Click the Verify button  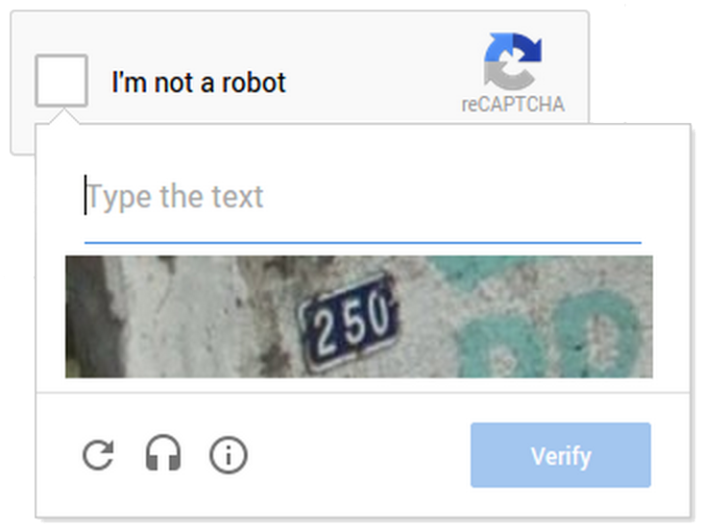point(560,455)
